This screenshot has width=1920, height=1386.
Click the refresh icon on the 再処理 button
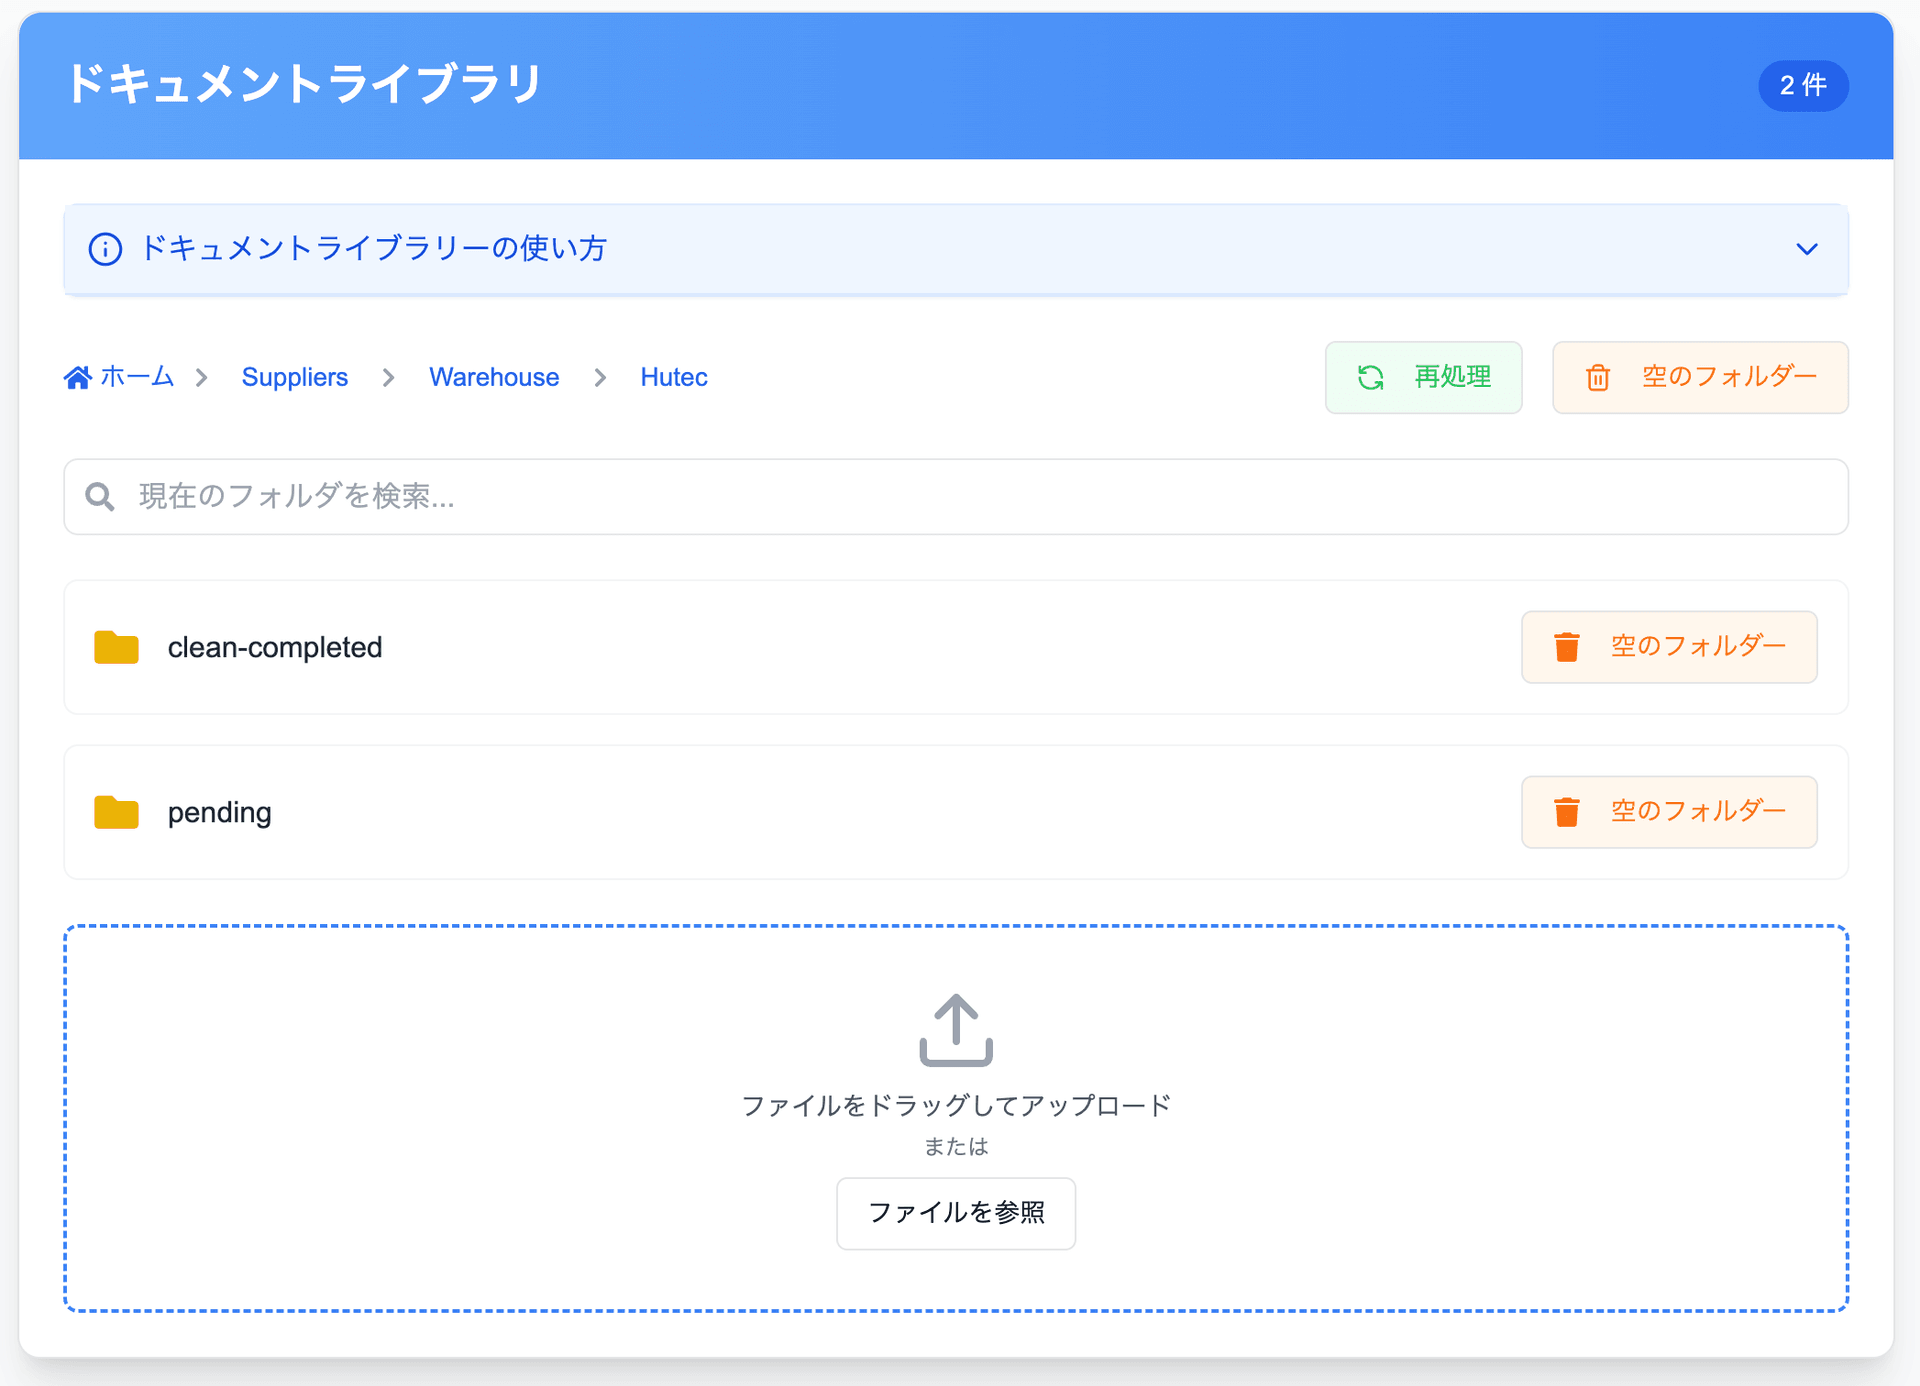1372,377
